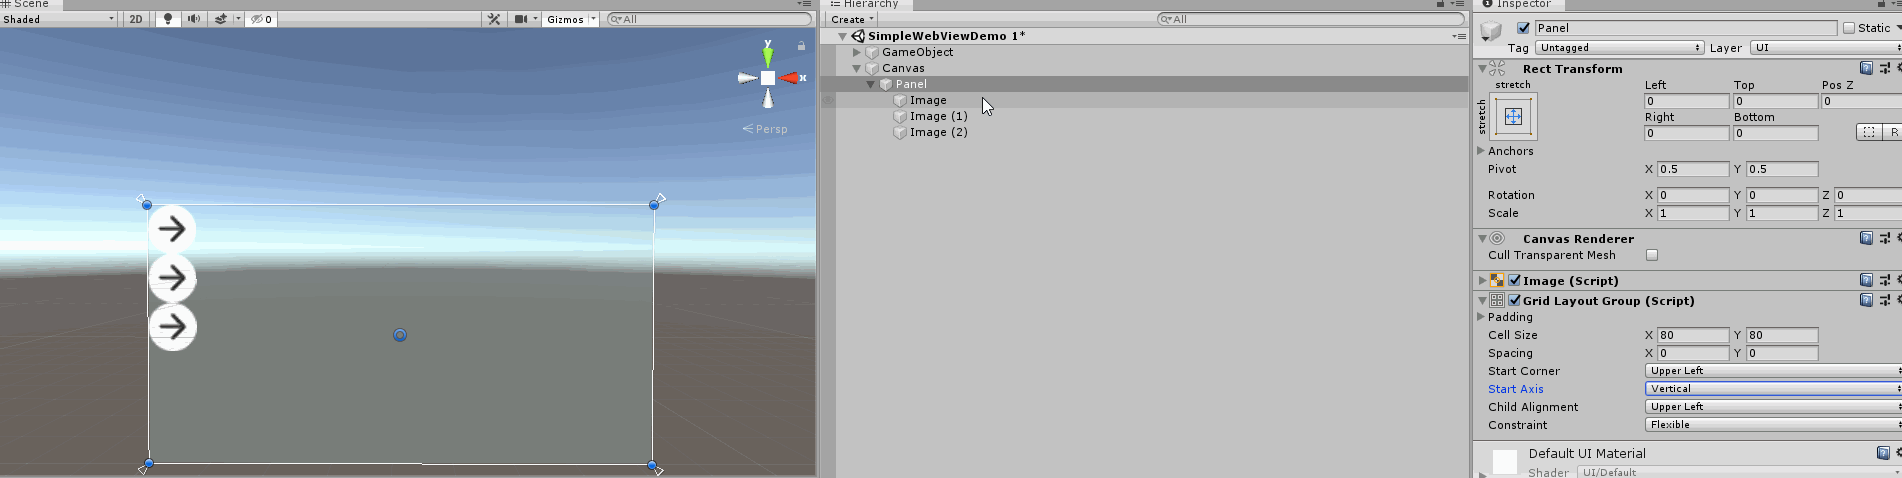The image size is (1902, 478).
Task: Select the Inspector tab
Action: (1517, 4)
